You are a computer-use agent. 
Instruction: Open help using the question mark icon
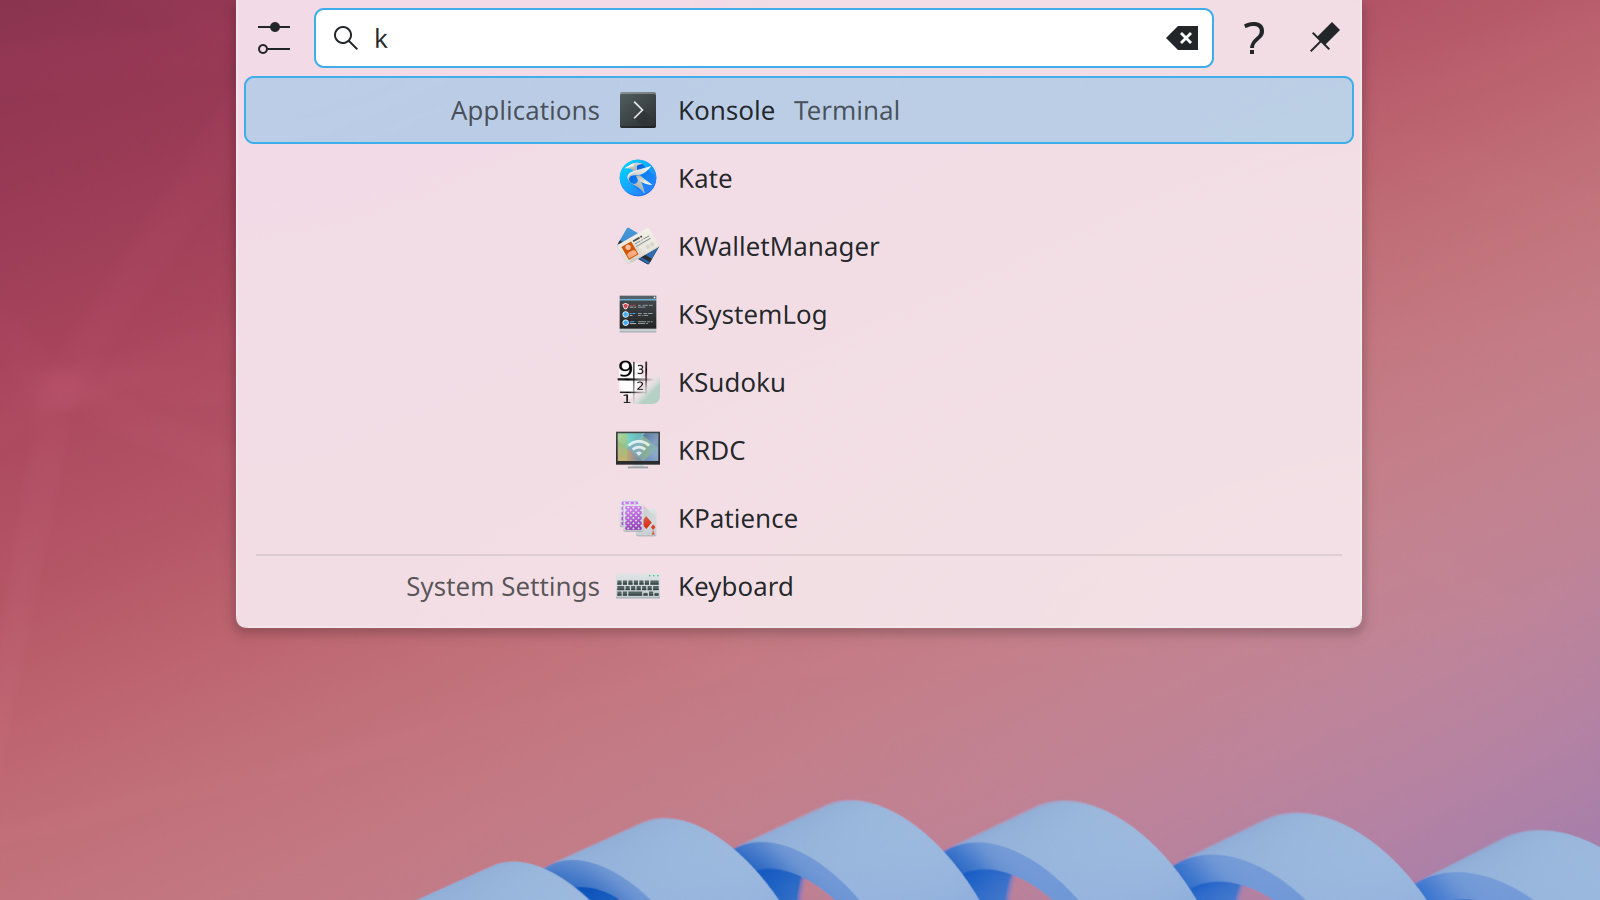1253,38
